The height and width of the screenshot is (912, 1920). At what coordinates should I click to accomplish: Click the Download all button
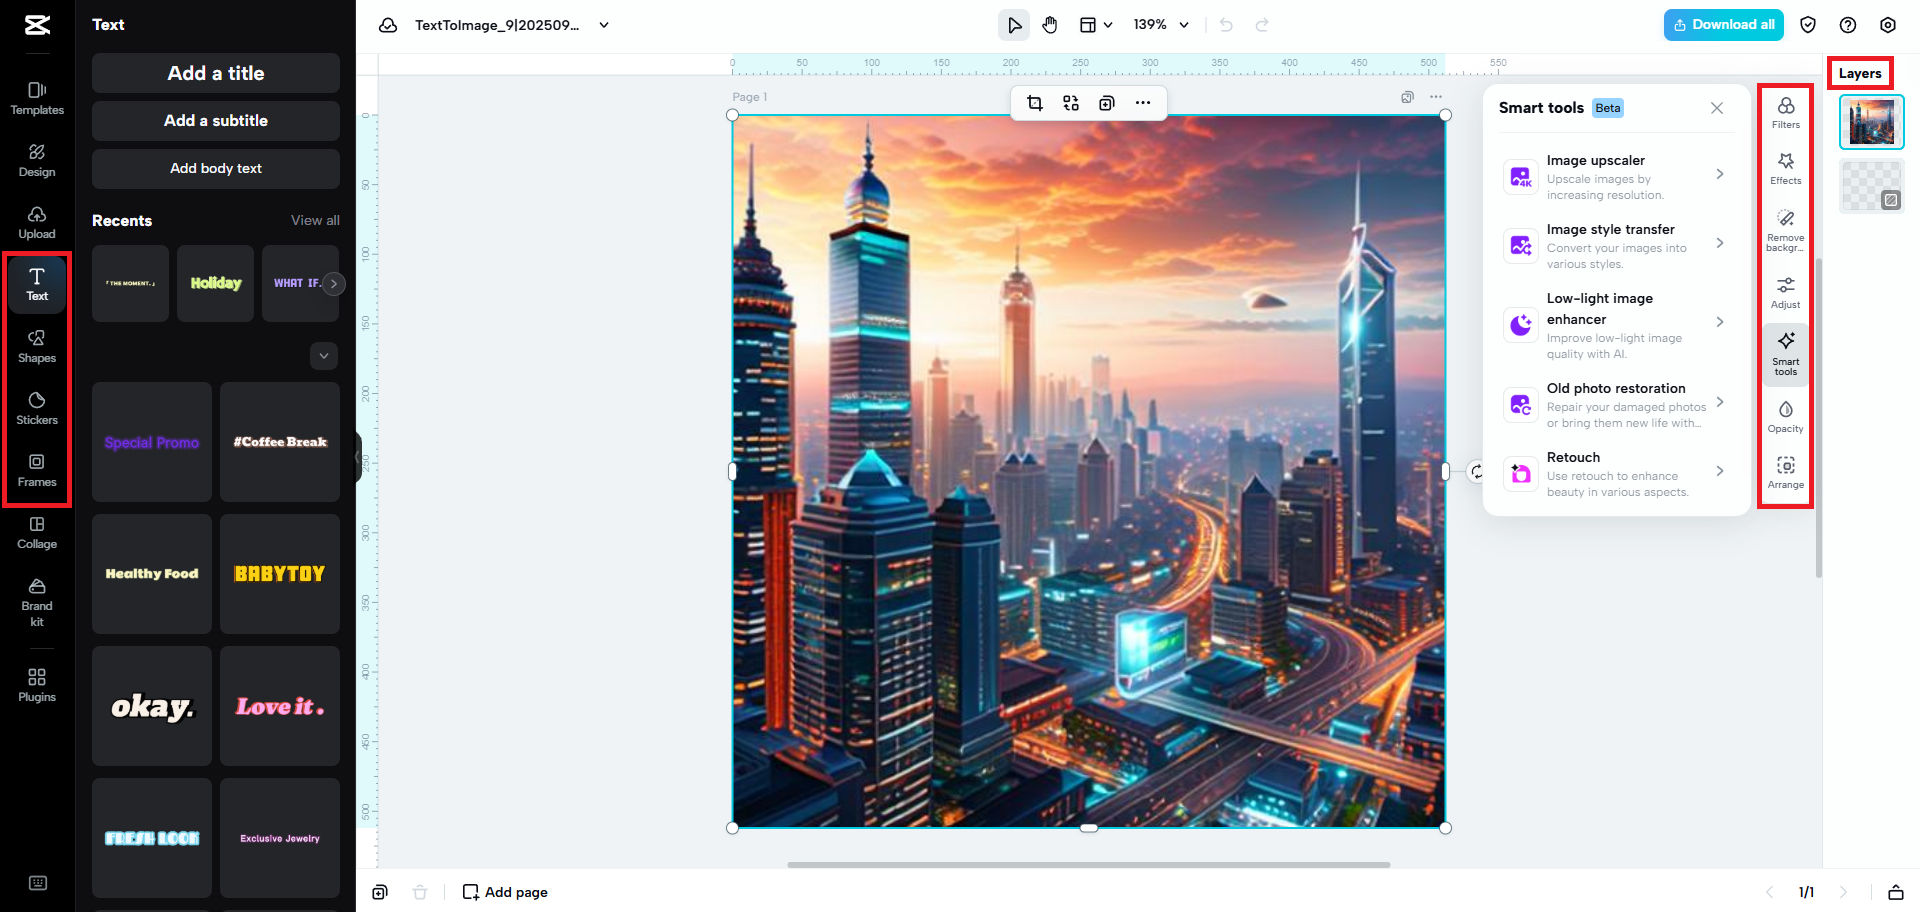tap(1723, 24)
